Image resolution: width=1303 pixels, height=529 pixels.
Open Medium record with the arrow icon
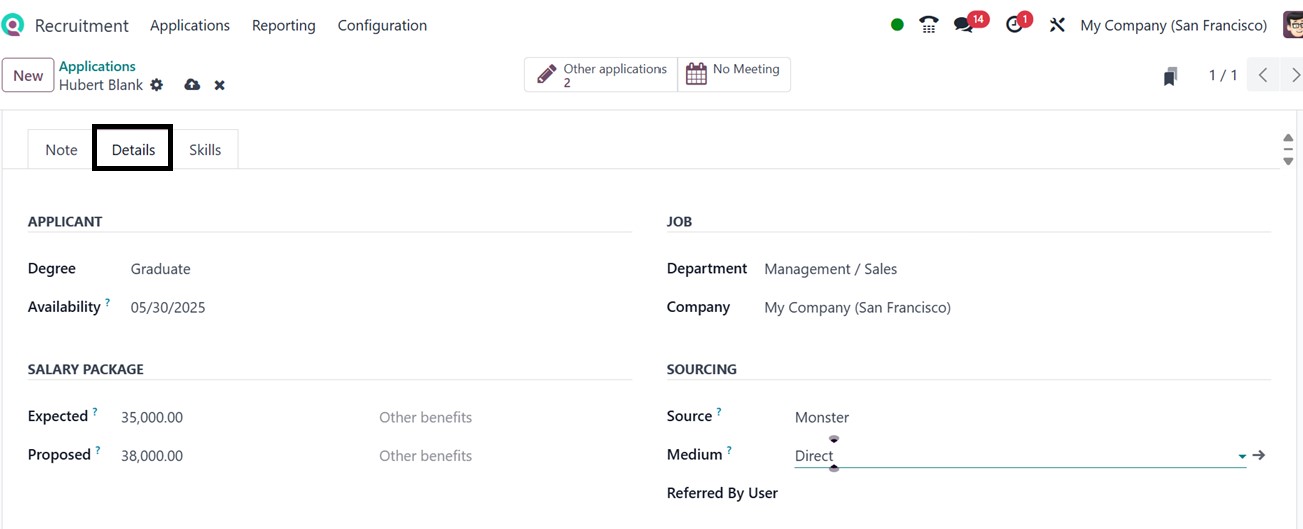1259,455
